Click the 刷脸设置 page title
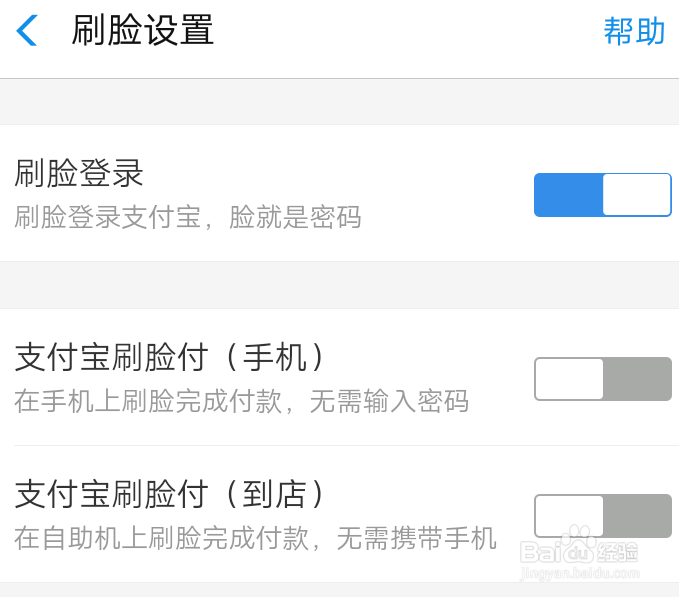The height and width of the screenshot is (597, 679). point(142,31)
